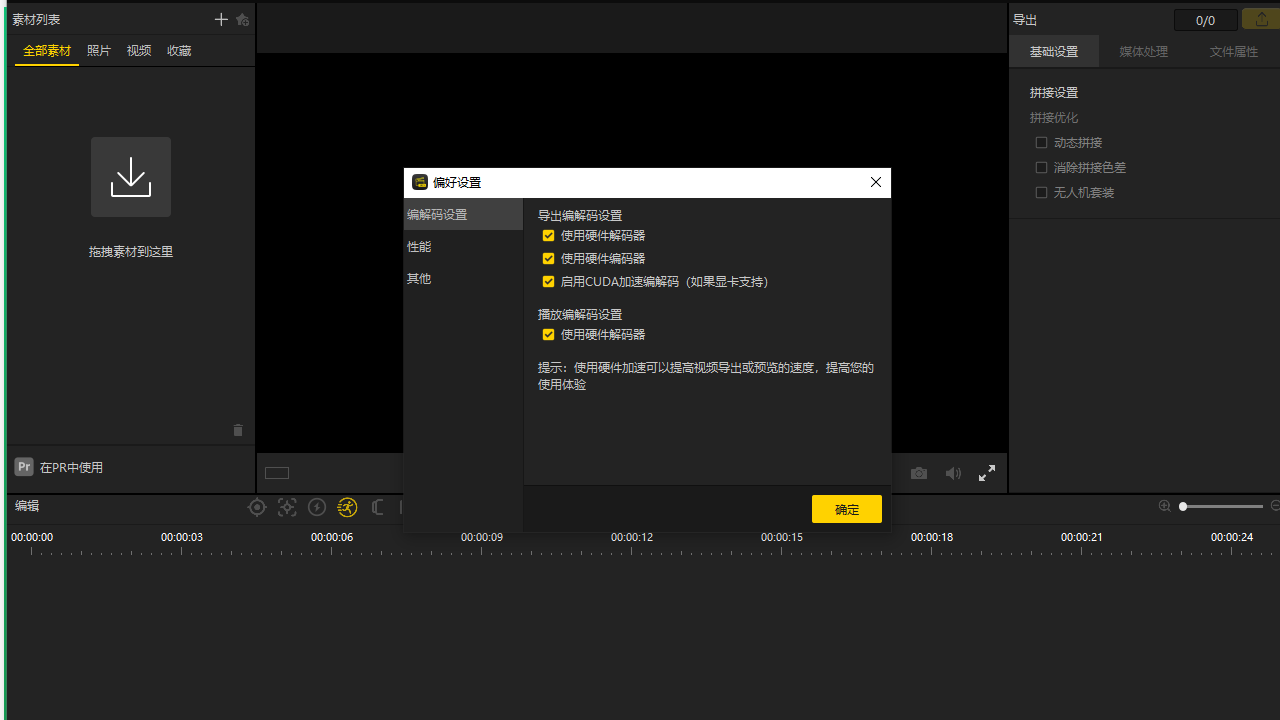The width and height of the screenshot is (1280, 720).
Task: Click the 确定 button
Action: click(x=847, y=509)
